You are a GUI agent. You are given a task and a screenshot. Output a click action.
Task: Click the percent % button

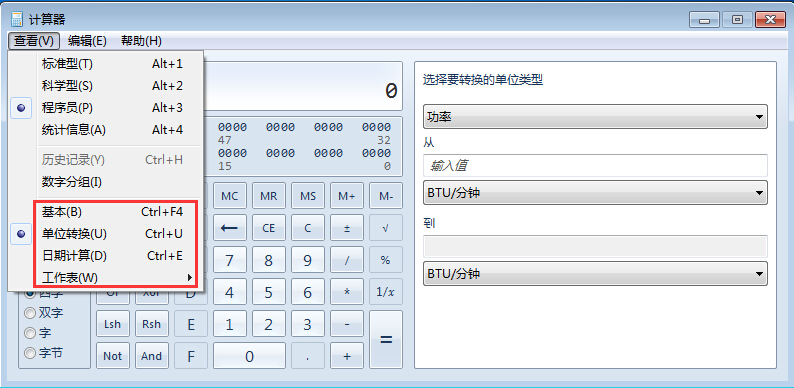tap(385, 260)
